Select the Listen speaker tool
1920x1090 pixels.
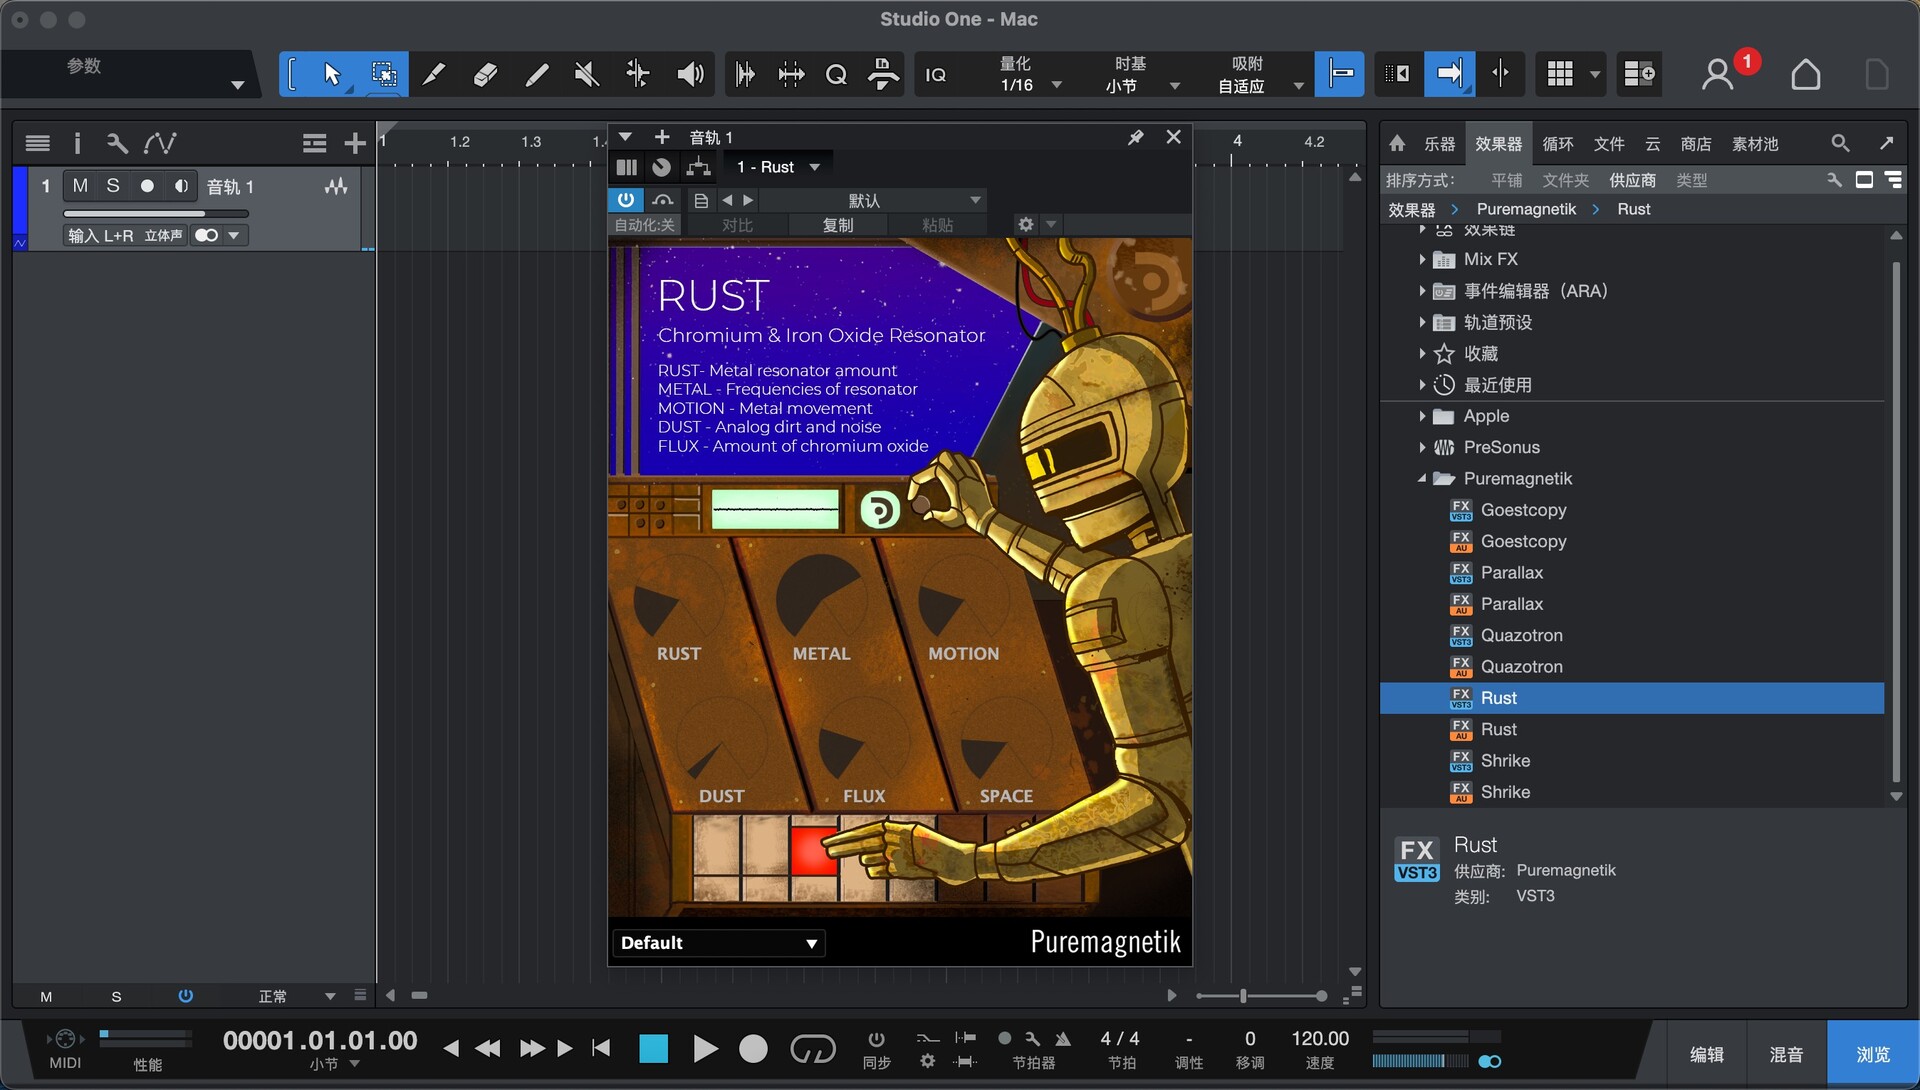point(690,74)
